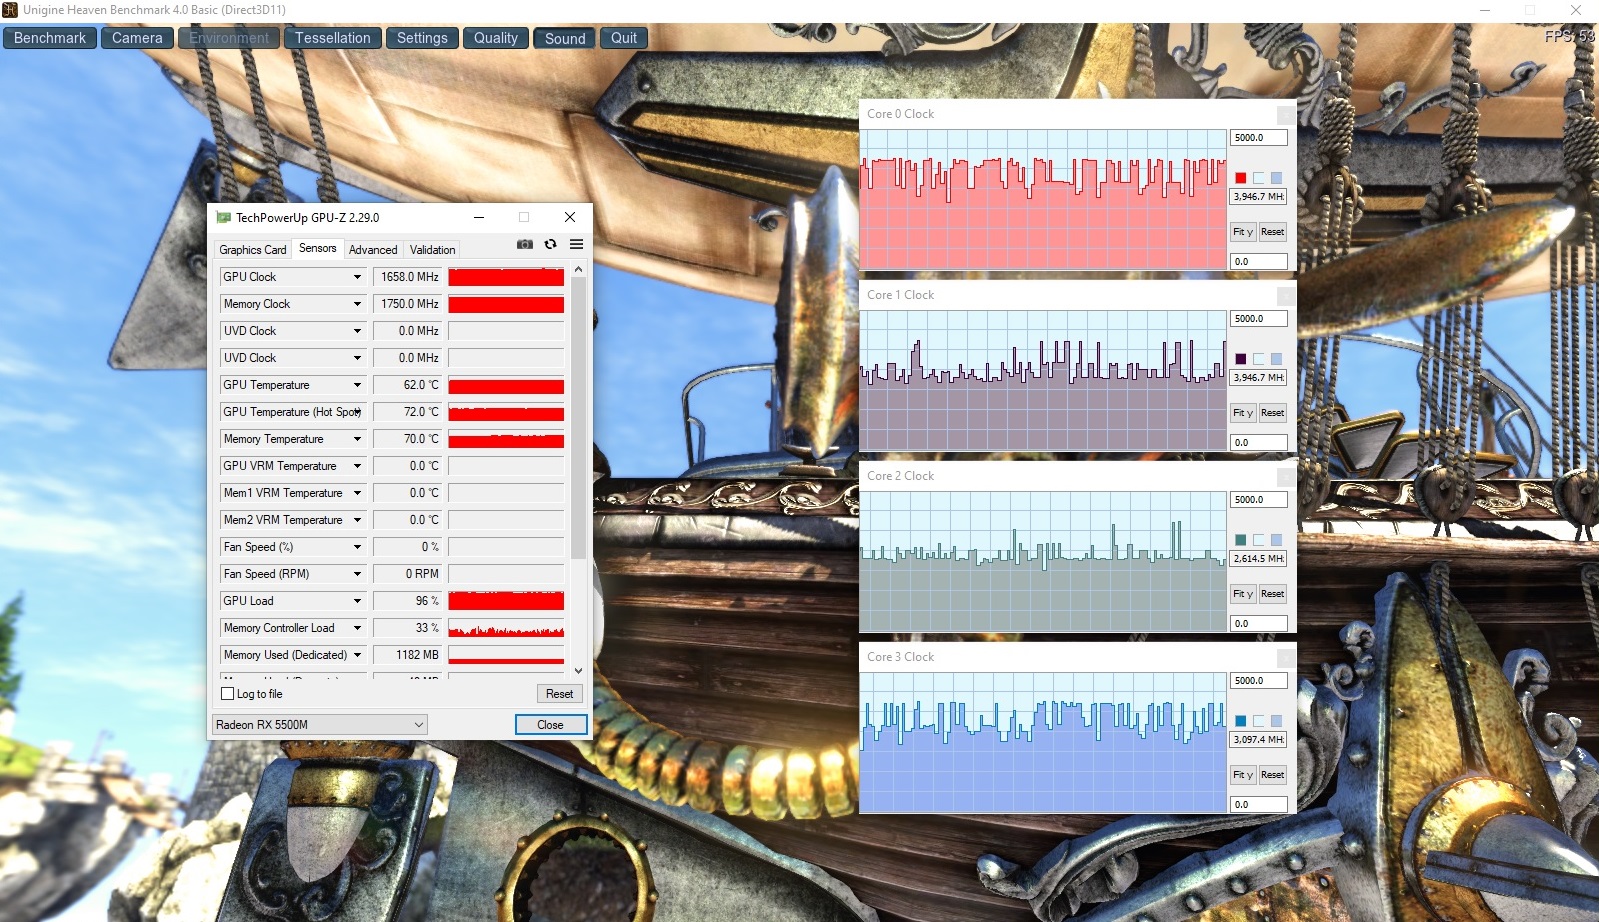Image resolution: width=1599 pixels, height=922 pixels.
Task: Click Quit in Heaven menu
Action: pyautogui.click(x=624, y=38)
